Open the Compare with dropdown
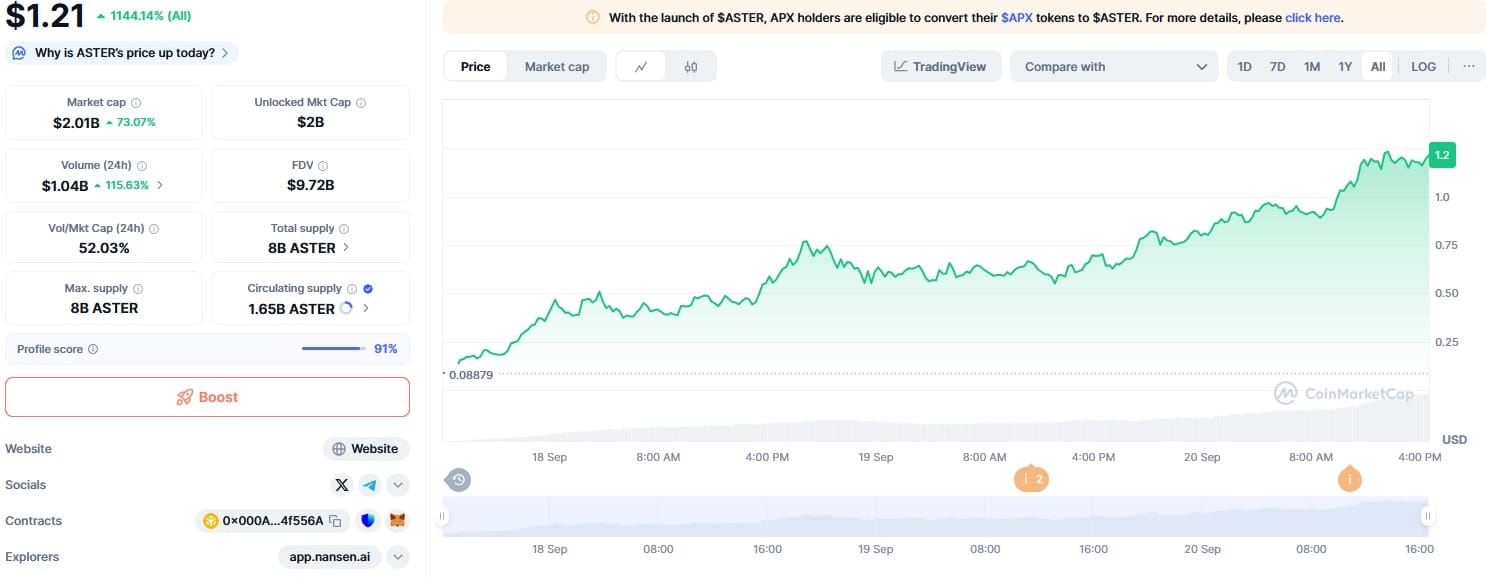 tap(1115, 67)
